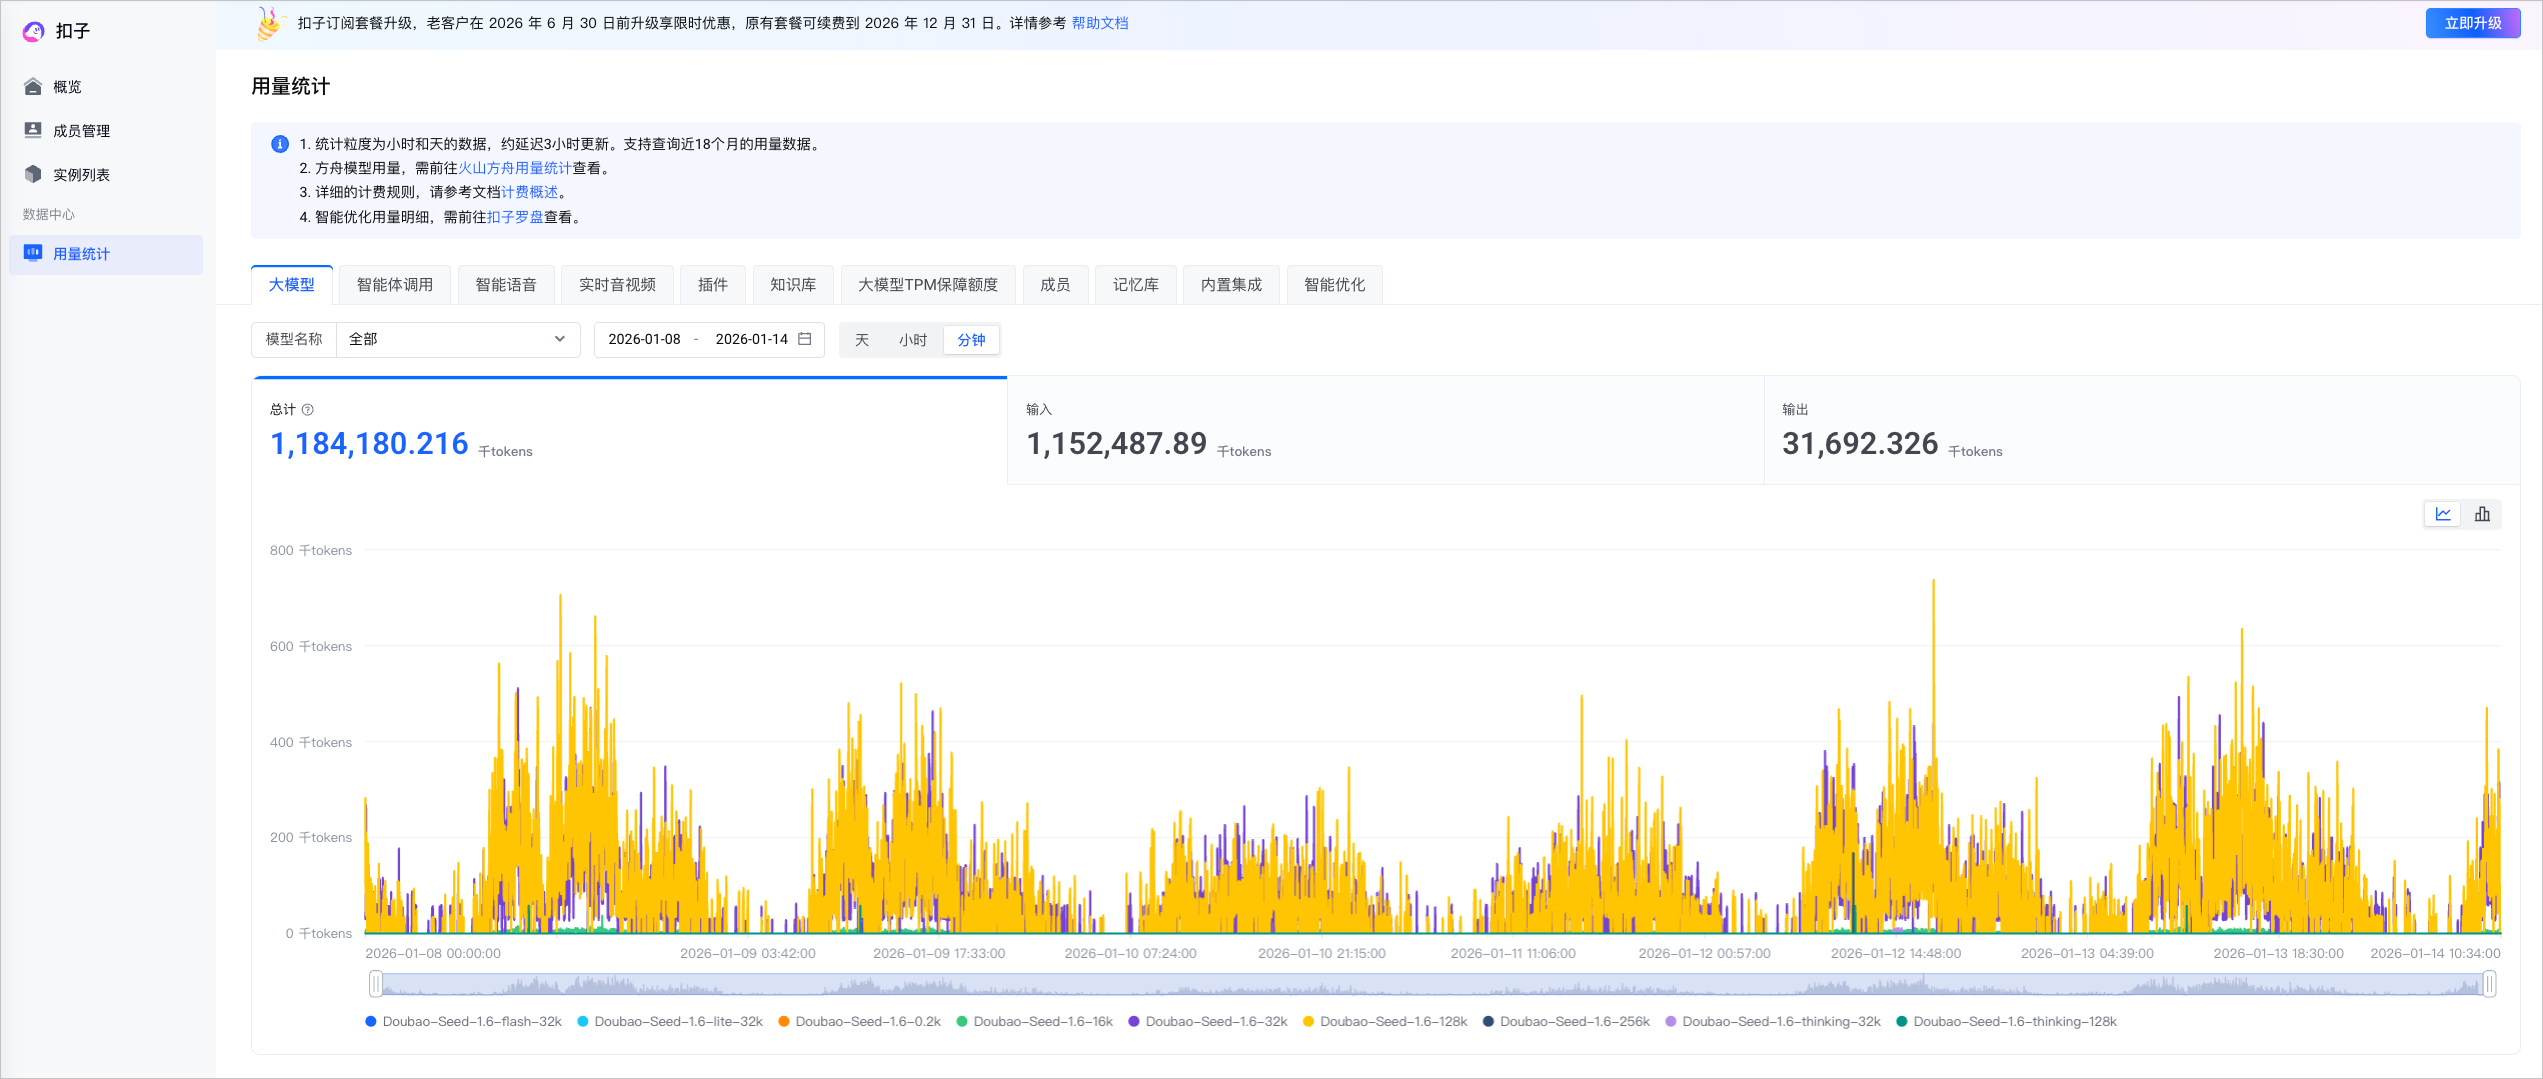Select the hour granularity option

coord(912,340)
